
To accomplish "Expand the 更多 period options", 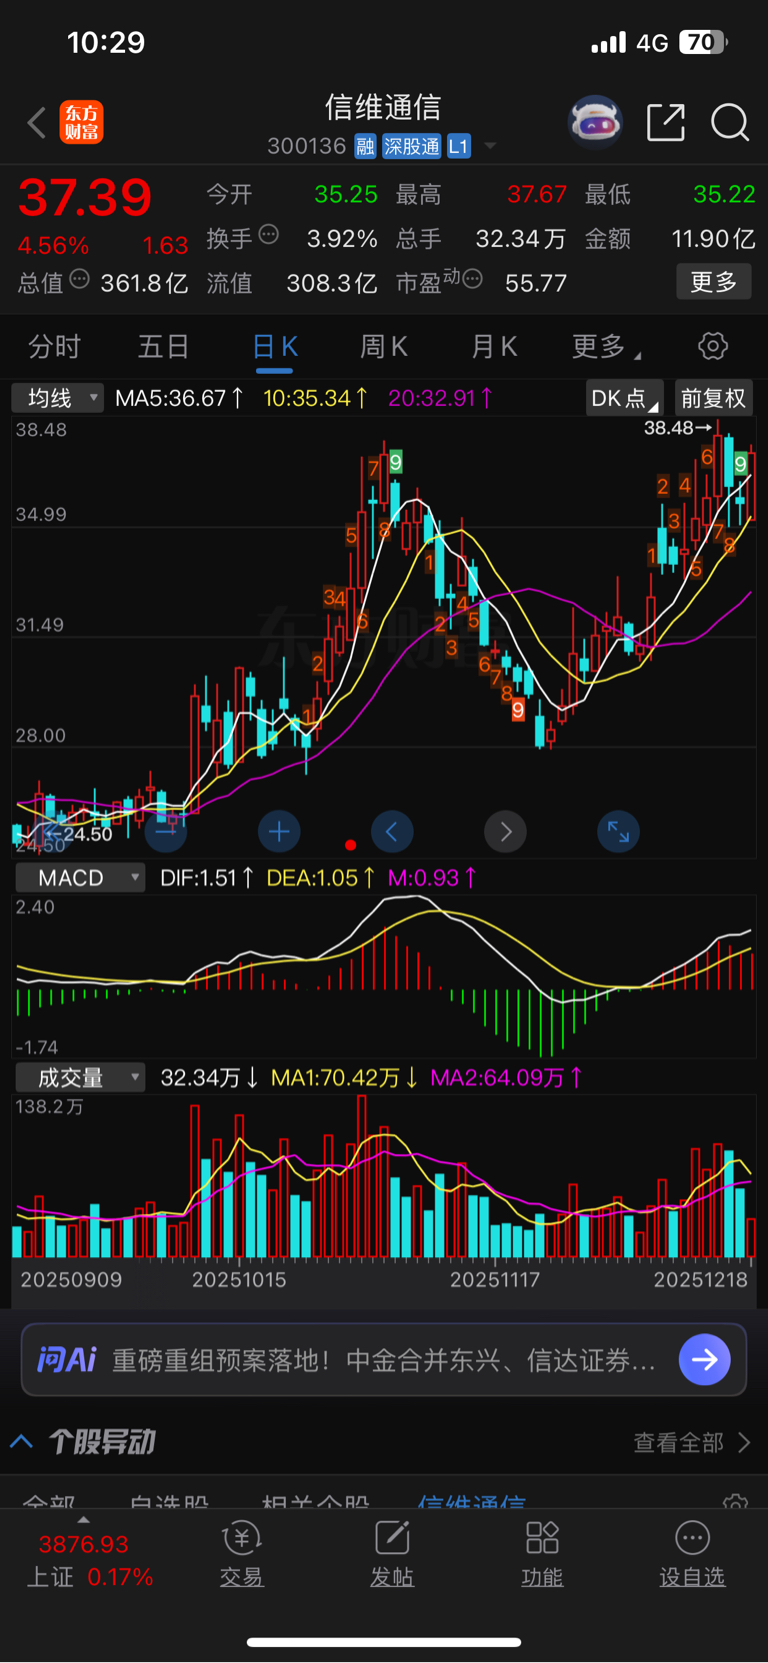I will pos(606,347).
